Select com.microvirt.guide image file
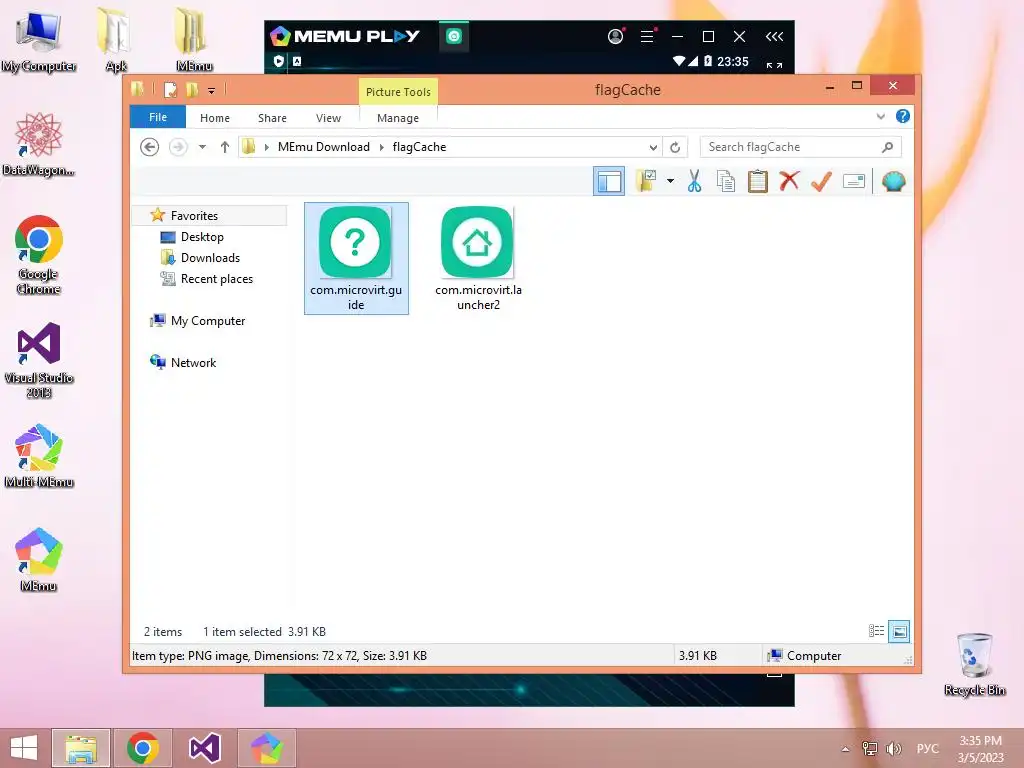This screenshot has width=1024, height=768. coord(356,259)
